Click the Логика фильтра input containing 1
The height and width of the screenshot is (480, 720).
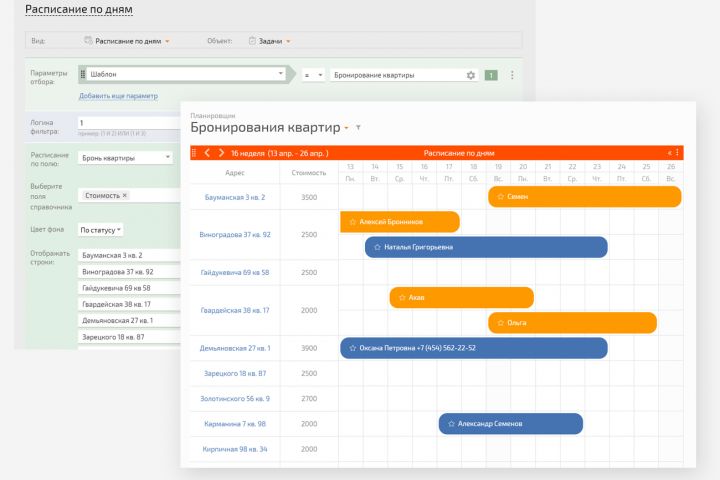129,123
